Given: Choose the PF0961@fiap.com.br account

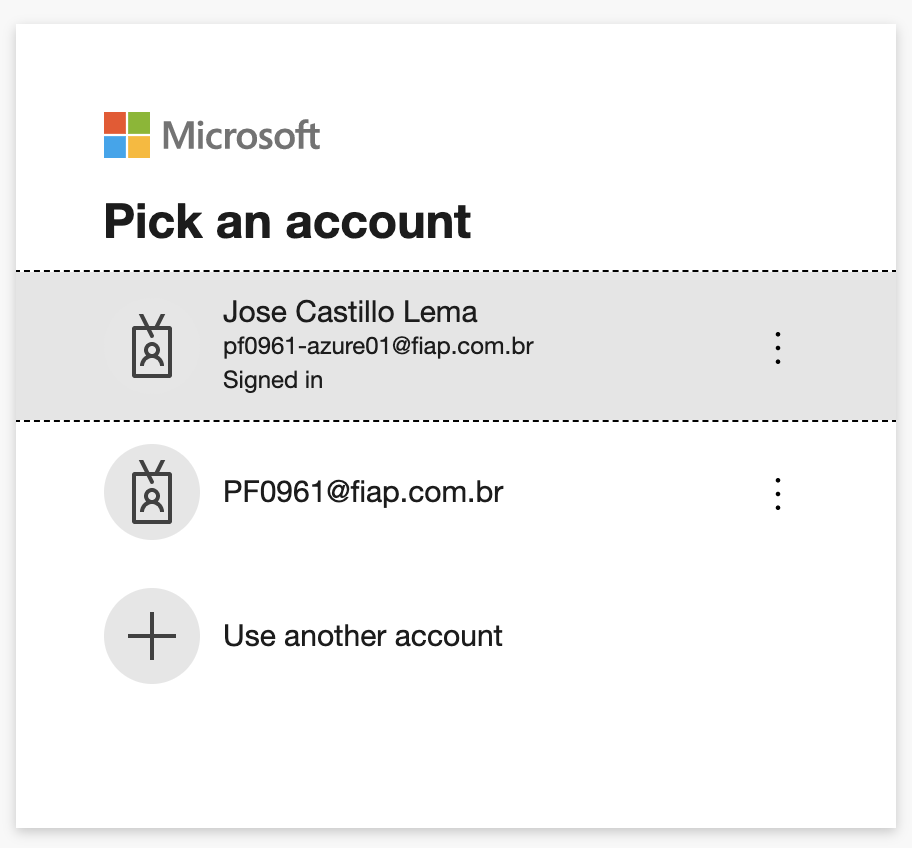Looking at the screenshot, I should tap(362, 492).
